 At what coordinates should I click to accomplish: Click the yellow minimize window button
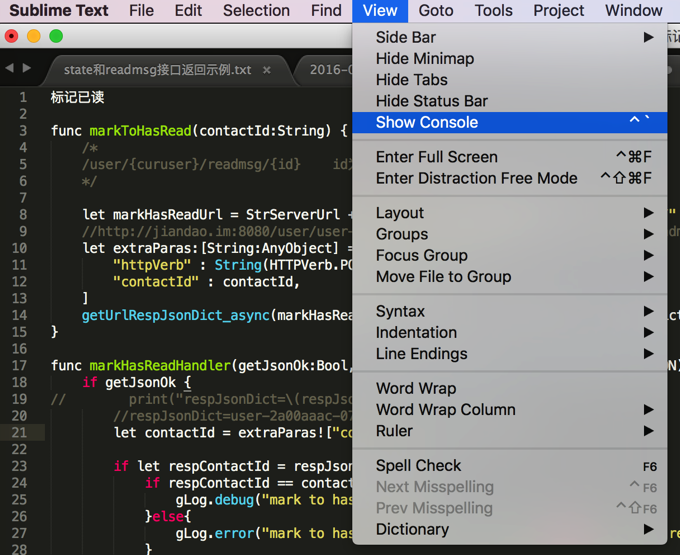34,36
